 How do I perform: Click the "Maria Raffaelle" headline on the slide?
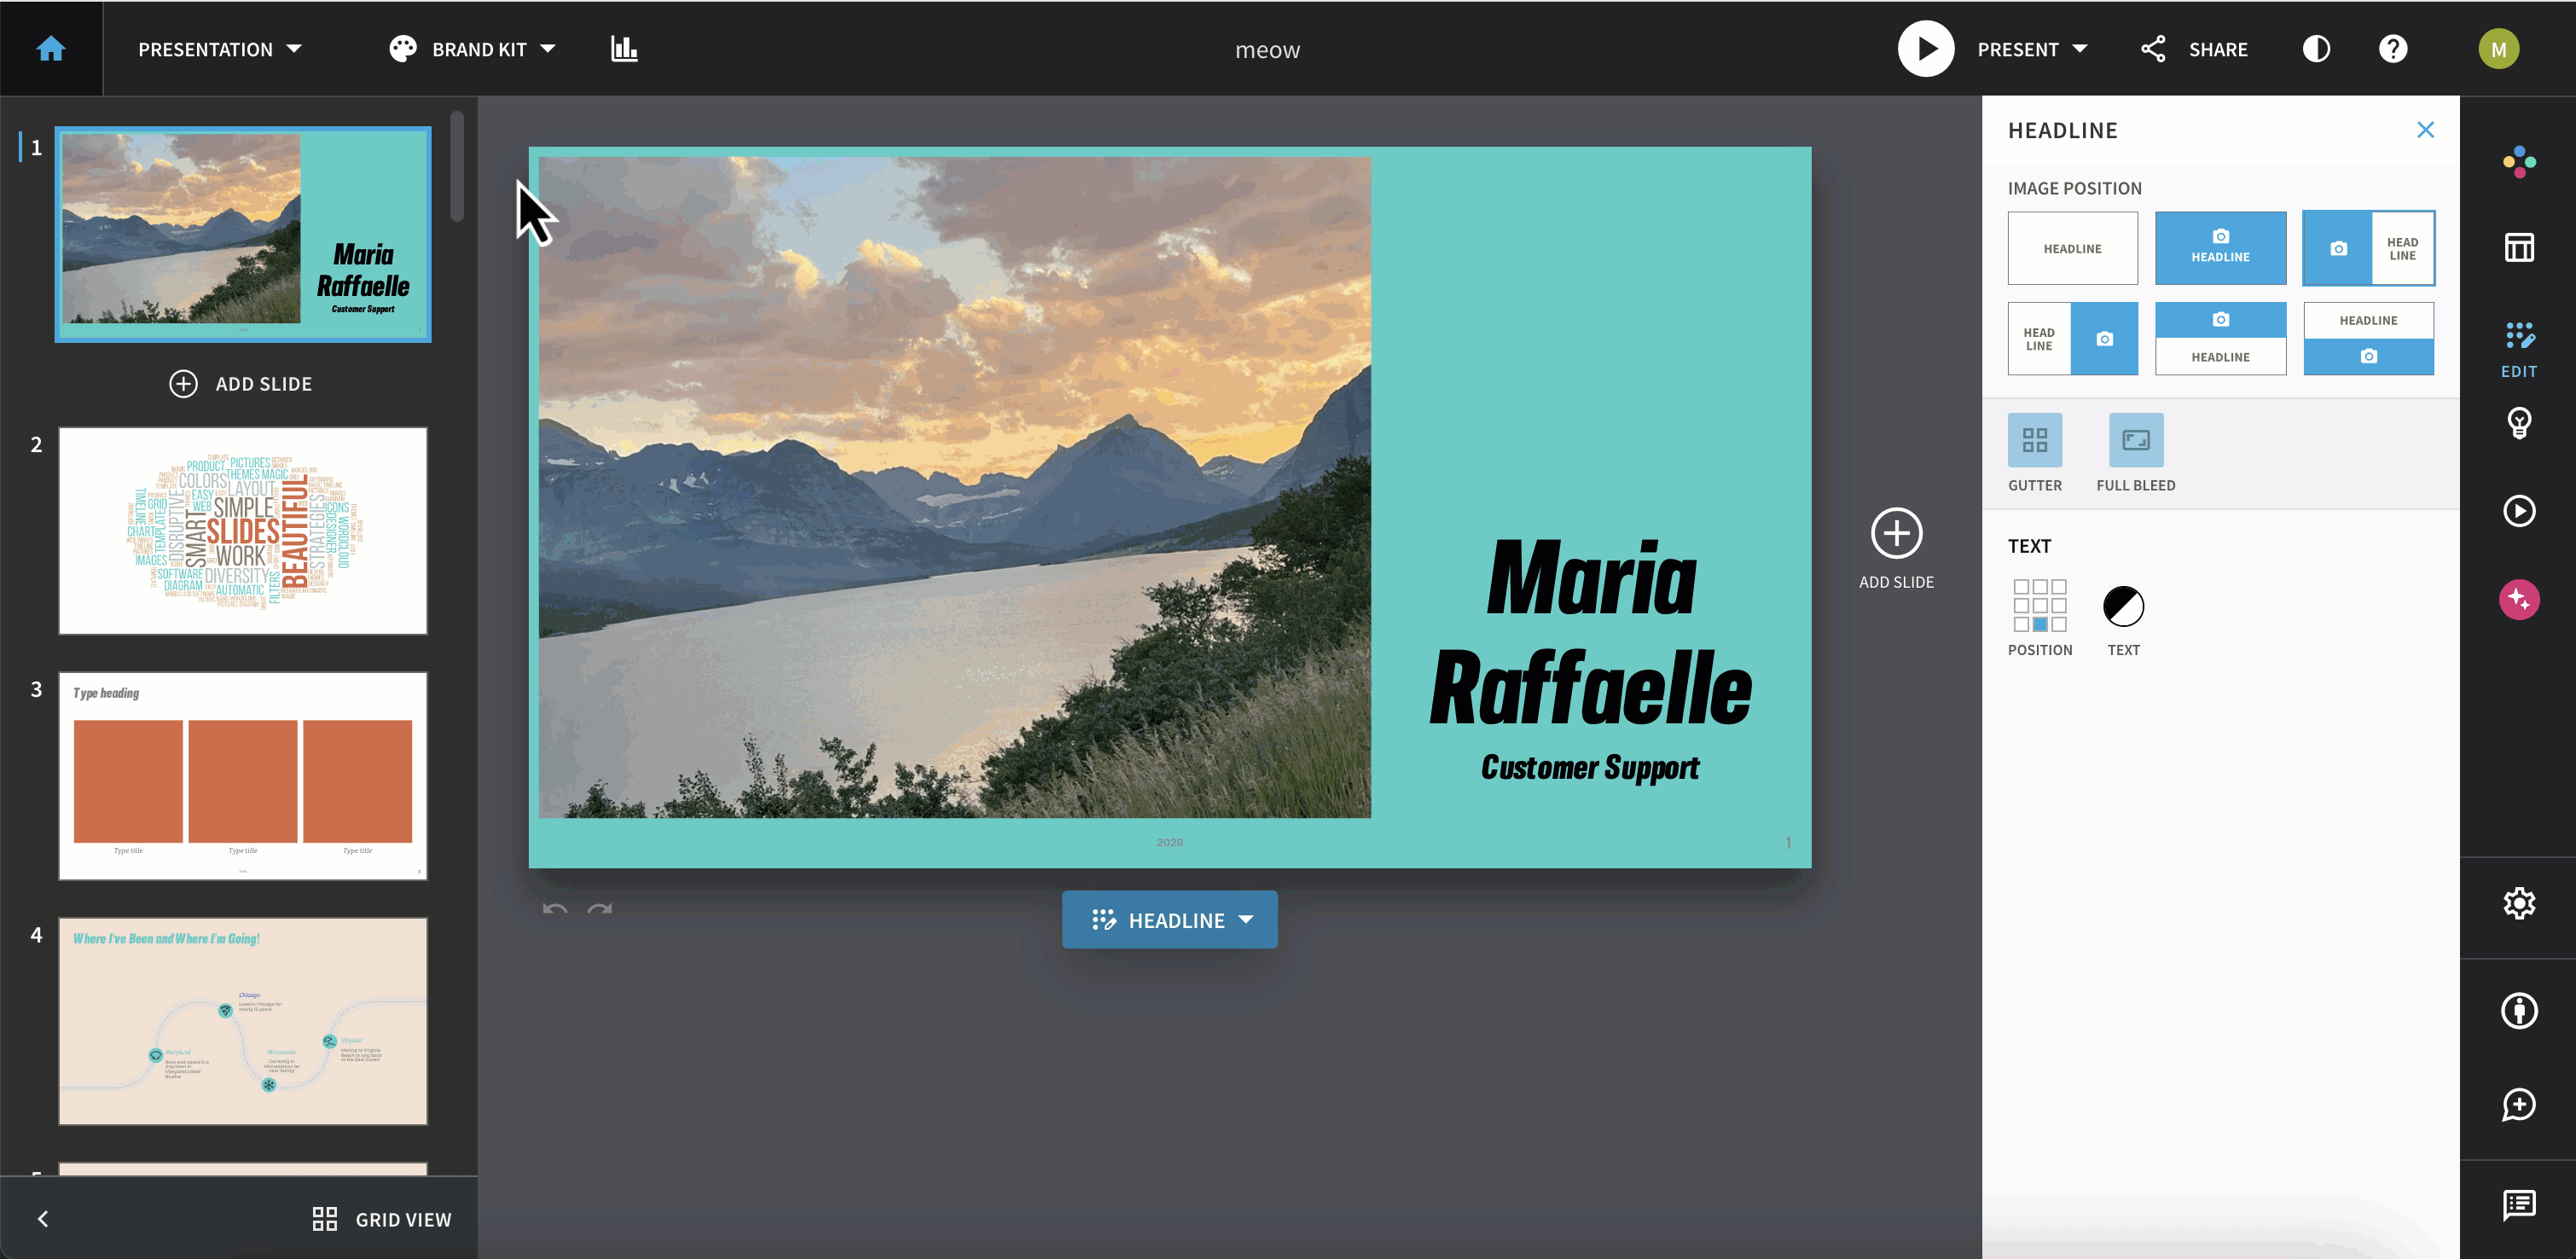[1590, 632]
